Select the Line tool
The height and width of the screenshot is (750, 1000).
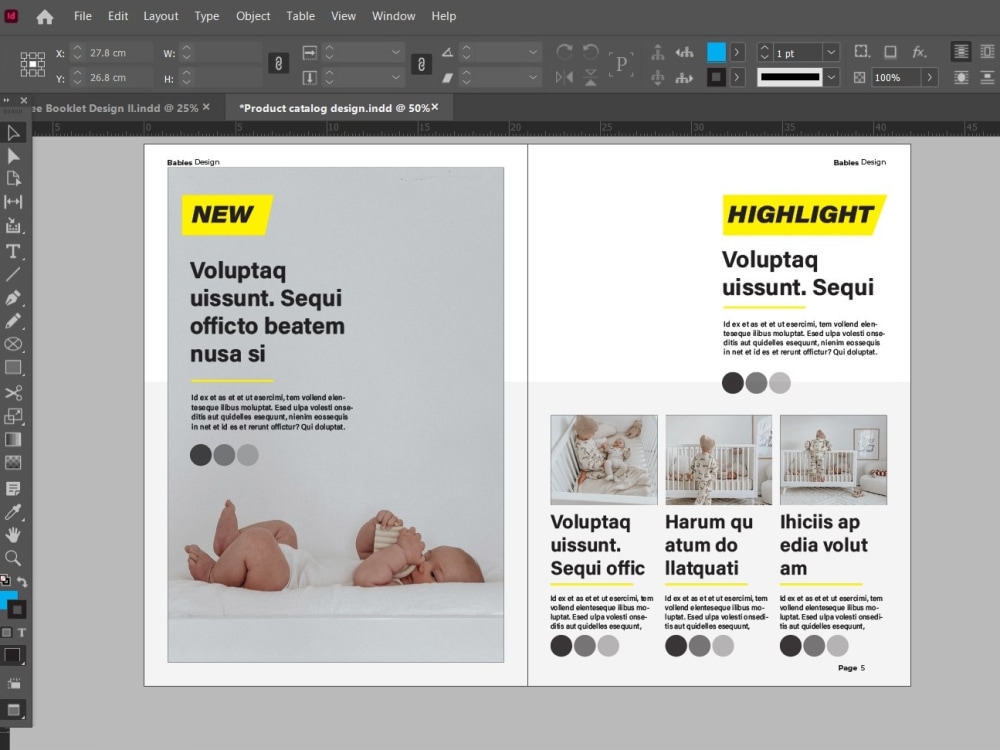coord(13,274)
